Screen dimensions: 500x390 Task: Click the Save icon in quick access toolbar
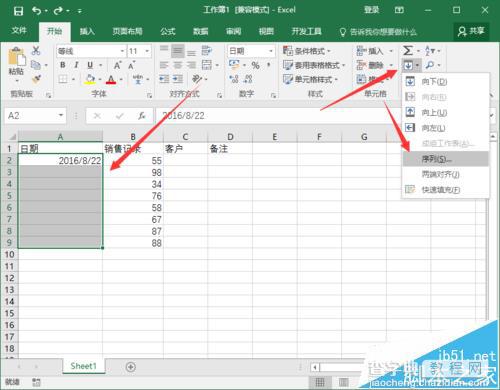point(18,11)
